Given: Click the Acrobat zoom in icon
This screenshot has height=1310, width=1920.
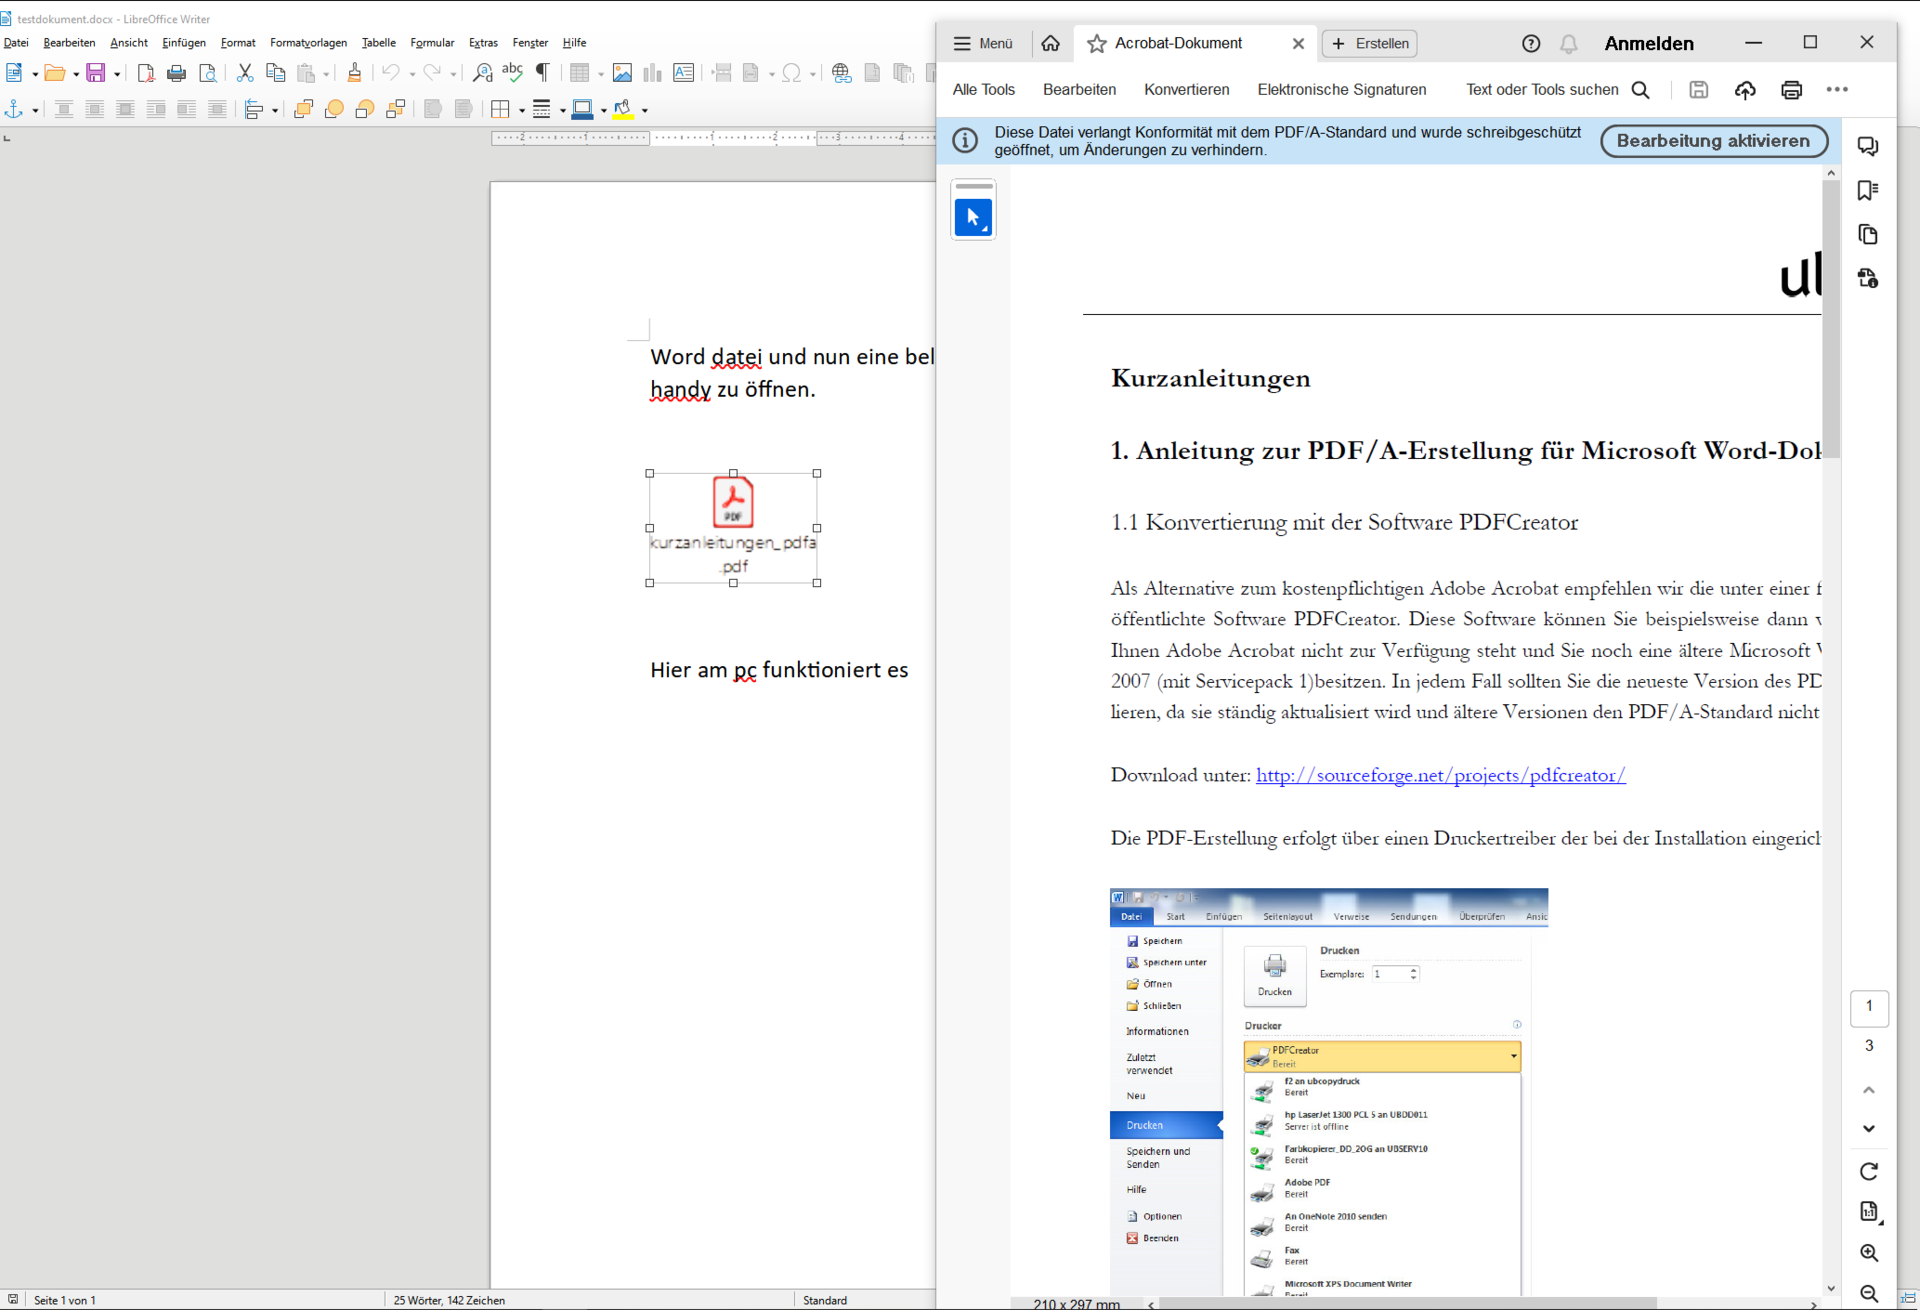Looking at the screenshot, I should pyautogui.click(x=1868, y=1253).
